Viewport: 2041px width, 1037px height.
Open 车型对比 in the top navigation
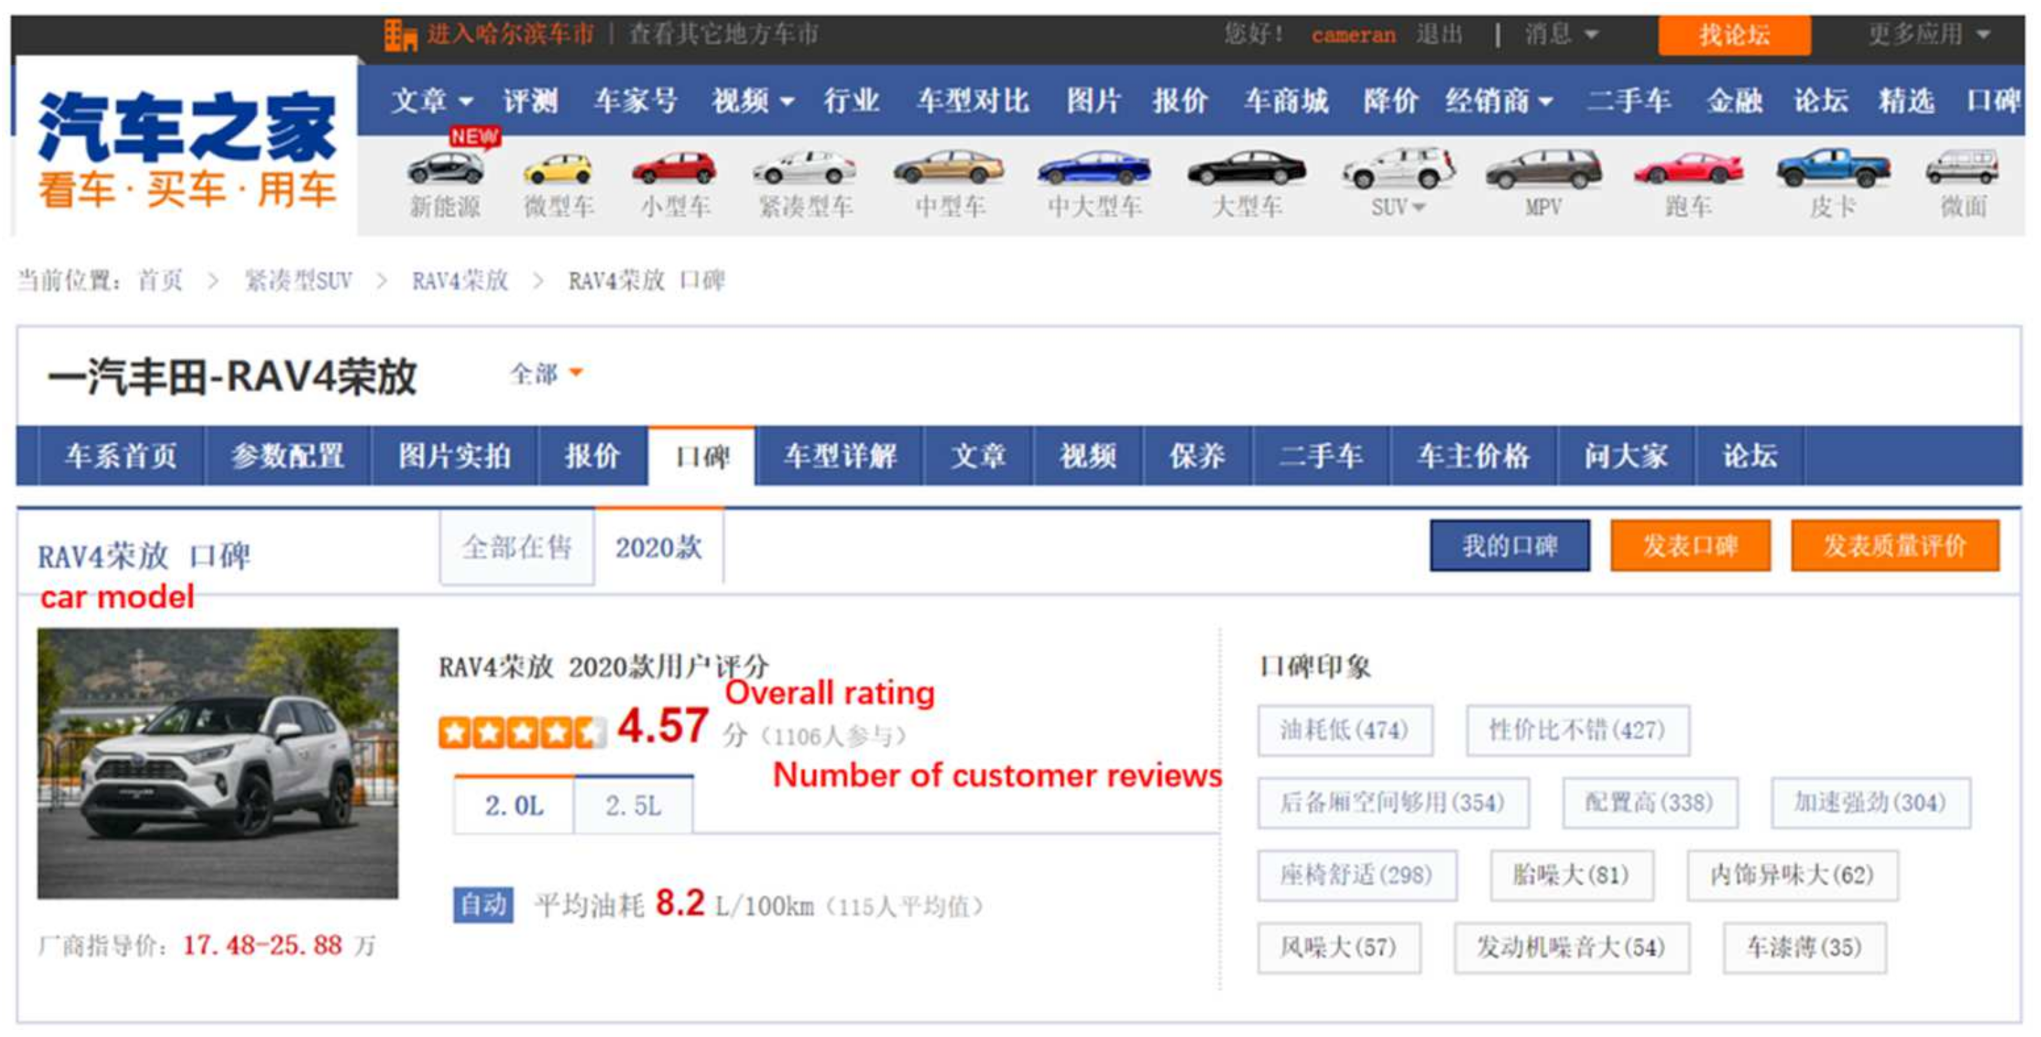pyautogui.click(x=973, y=101)
